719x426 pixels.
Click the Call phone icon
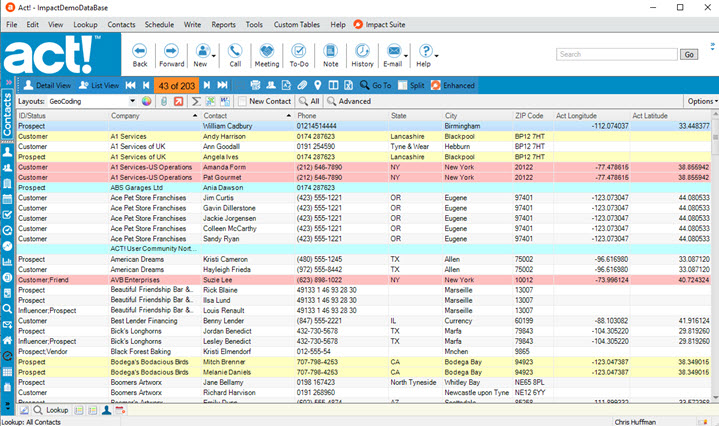coord(235,50)
